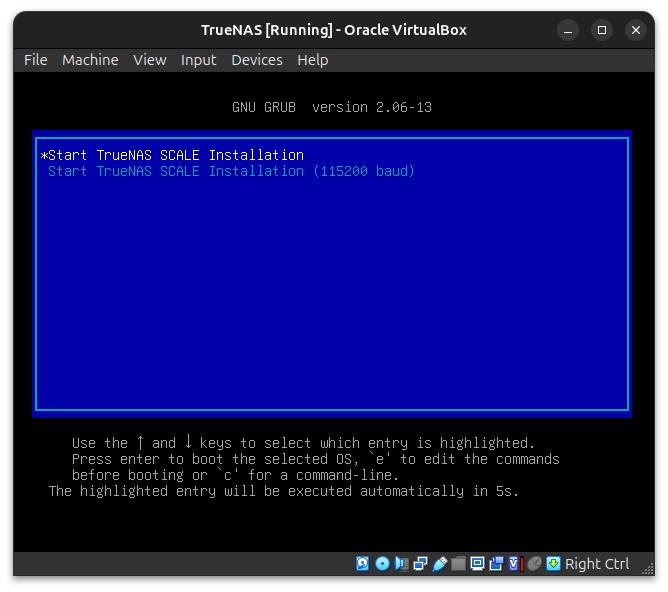The width and height of the screenshot is (668, 592).
Task: Click the Right Ctrl host key label
Action: [597, 564]
